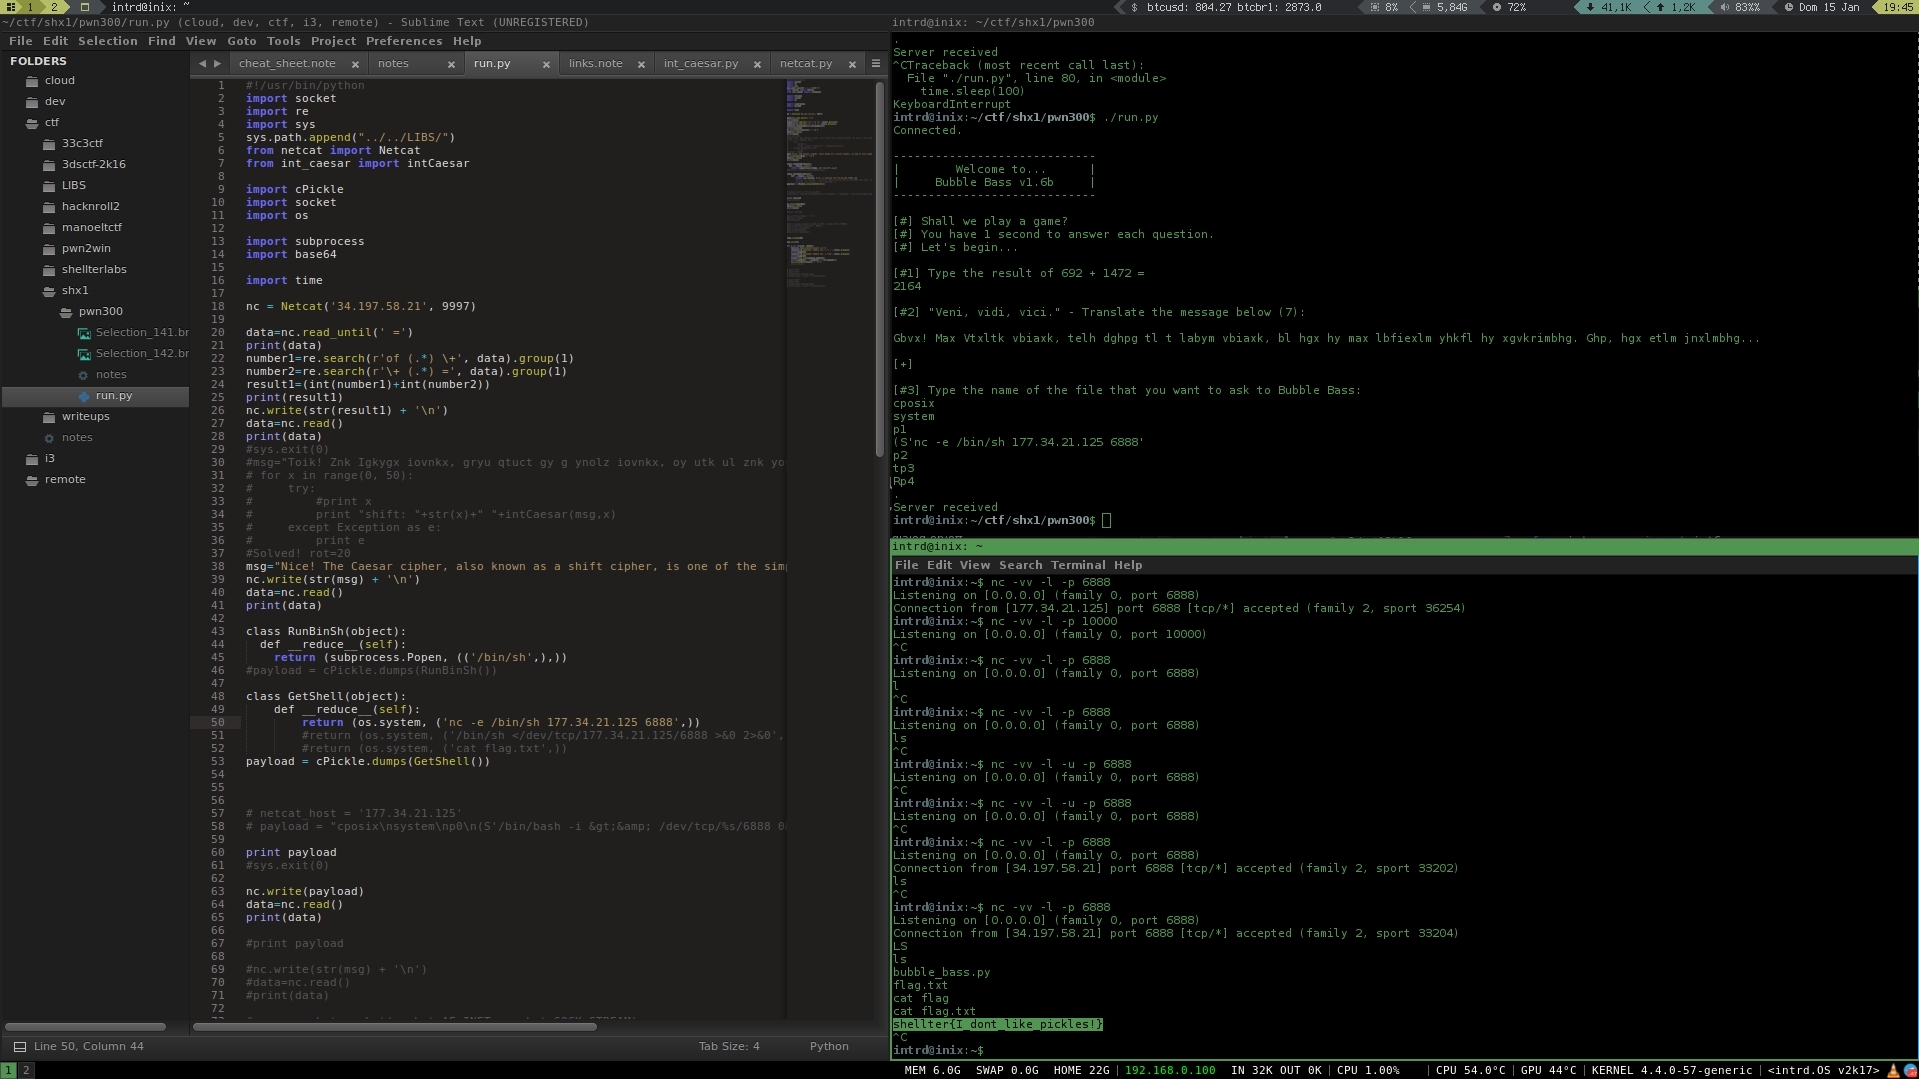Click the brightness 72% indicator

click(x=1509, y=7)
